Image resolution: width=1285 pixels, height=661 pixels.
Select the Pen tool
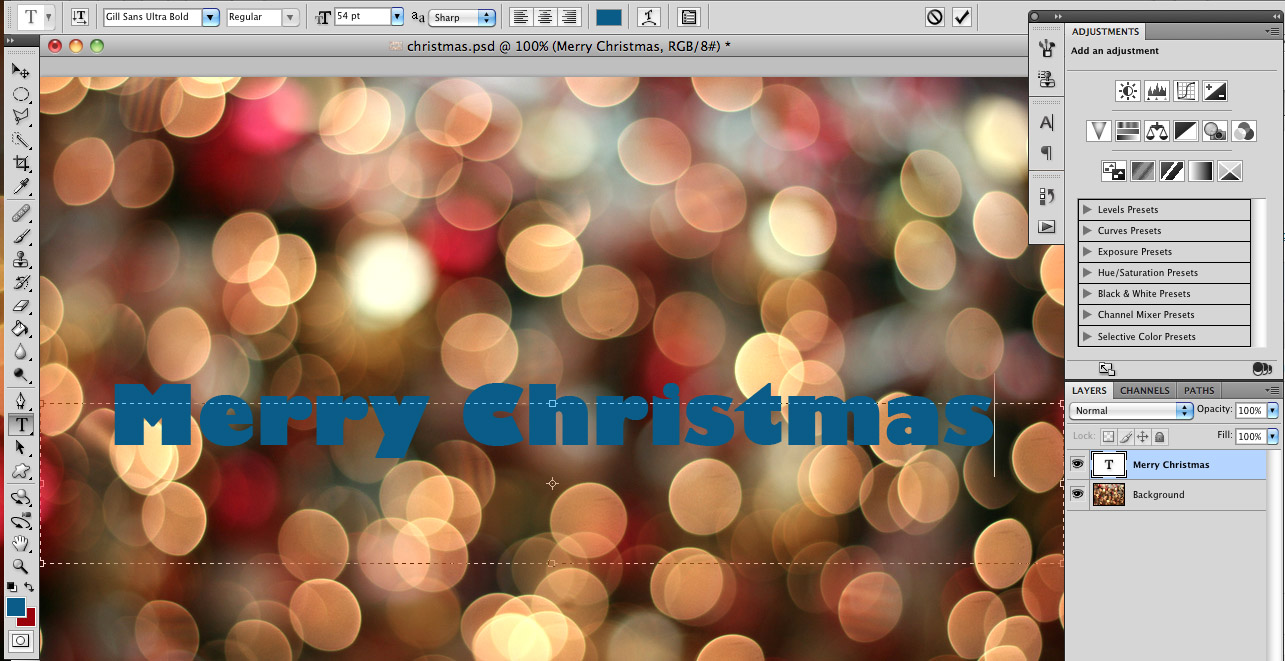coord(20,401)
